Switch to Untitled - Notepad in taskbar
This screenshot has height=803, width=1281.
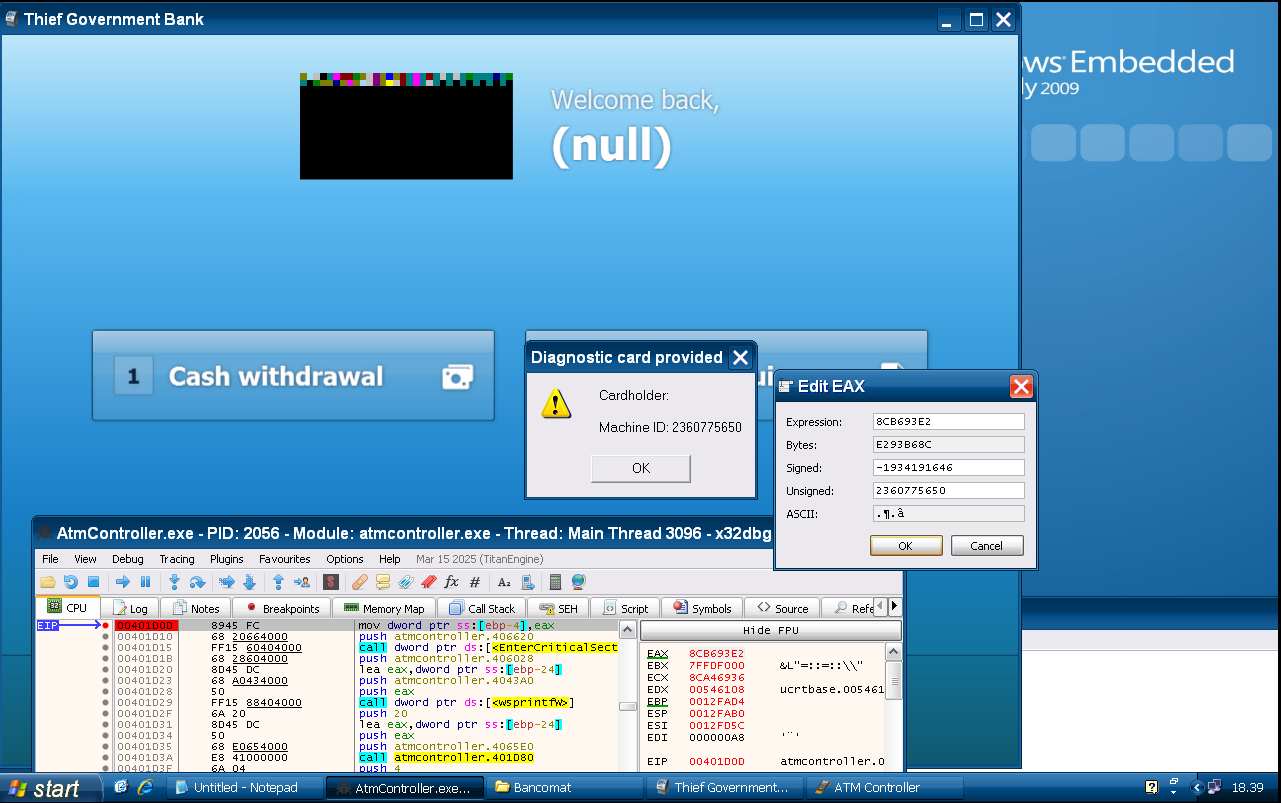(x=246, y=788)
